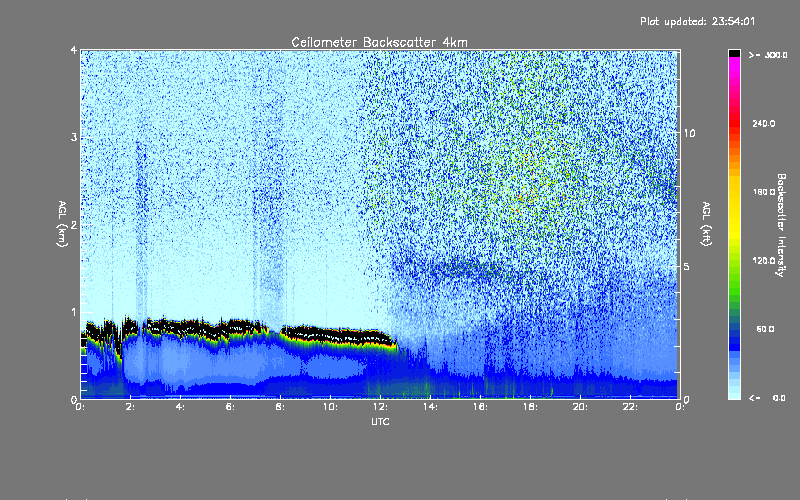Image resolution: width=800 pixels, height=500 pixels.
Task: Select the 10 tick on AGL (kft) axis
Action: 689,133
